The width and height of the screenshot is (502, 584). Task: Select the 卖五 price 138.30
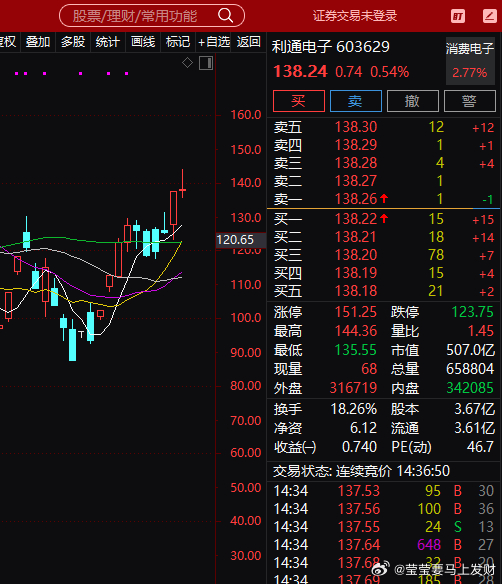click(356, 127)
